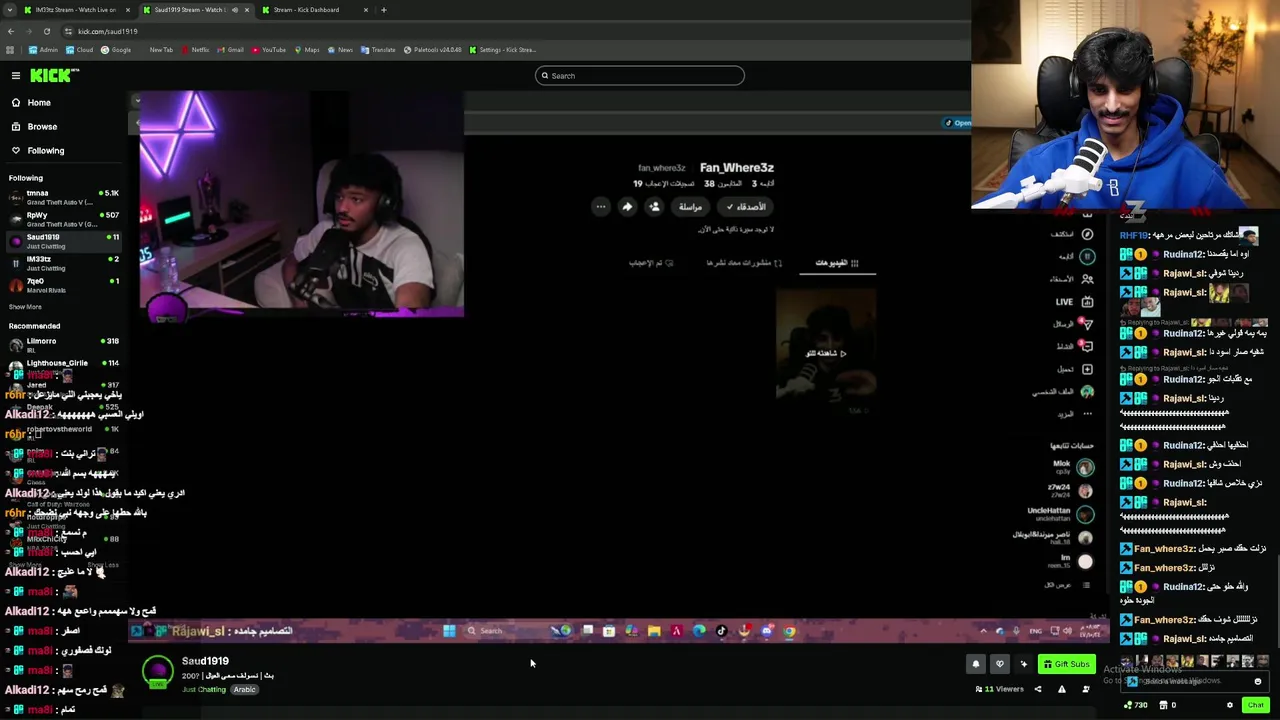This screenshot has width=1280, height=720.
Task: Click TikTok add-friend person icon
Action: tap(654, 207)
